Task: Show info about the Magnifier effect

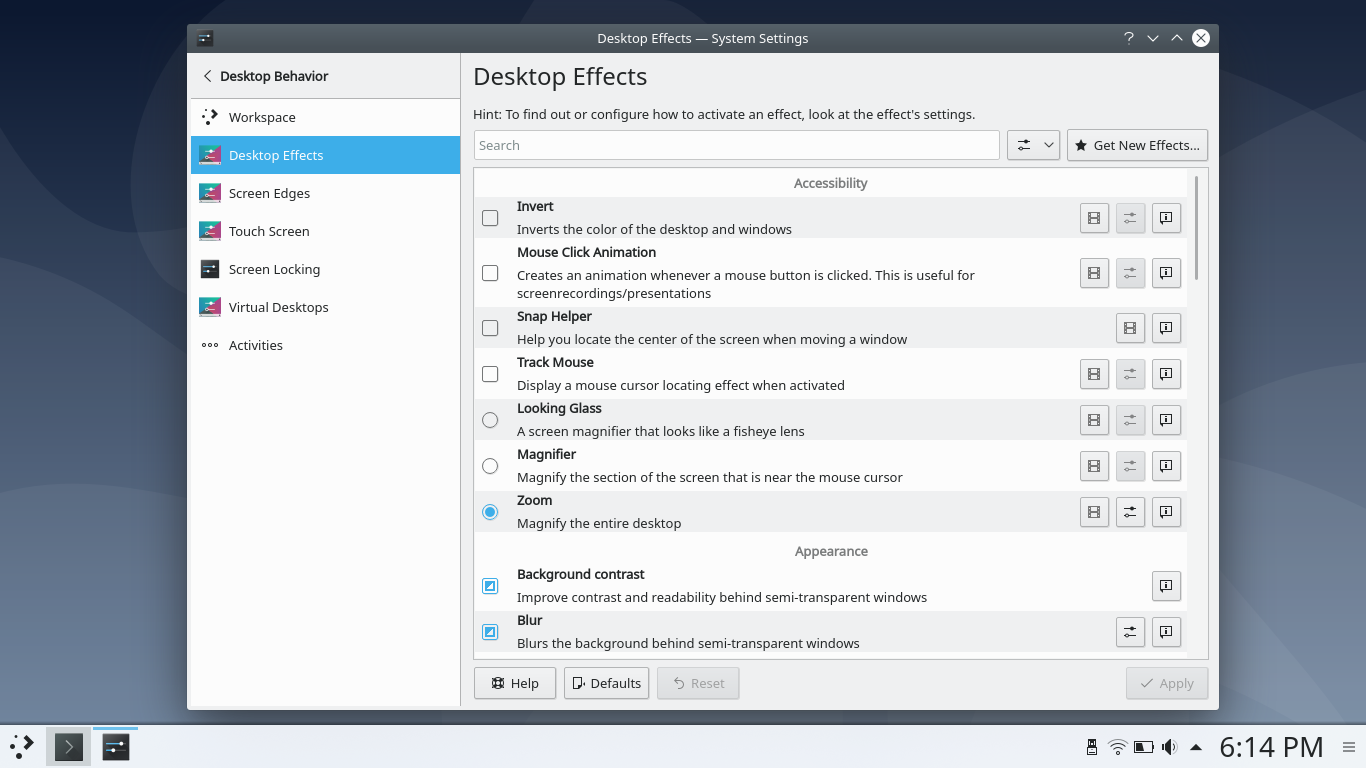Action: [1166, 466]
